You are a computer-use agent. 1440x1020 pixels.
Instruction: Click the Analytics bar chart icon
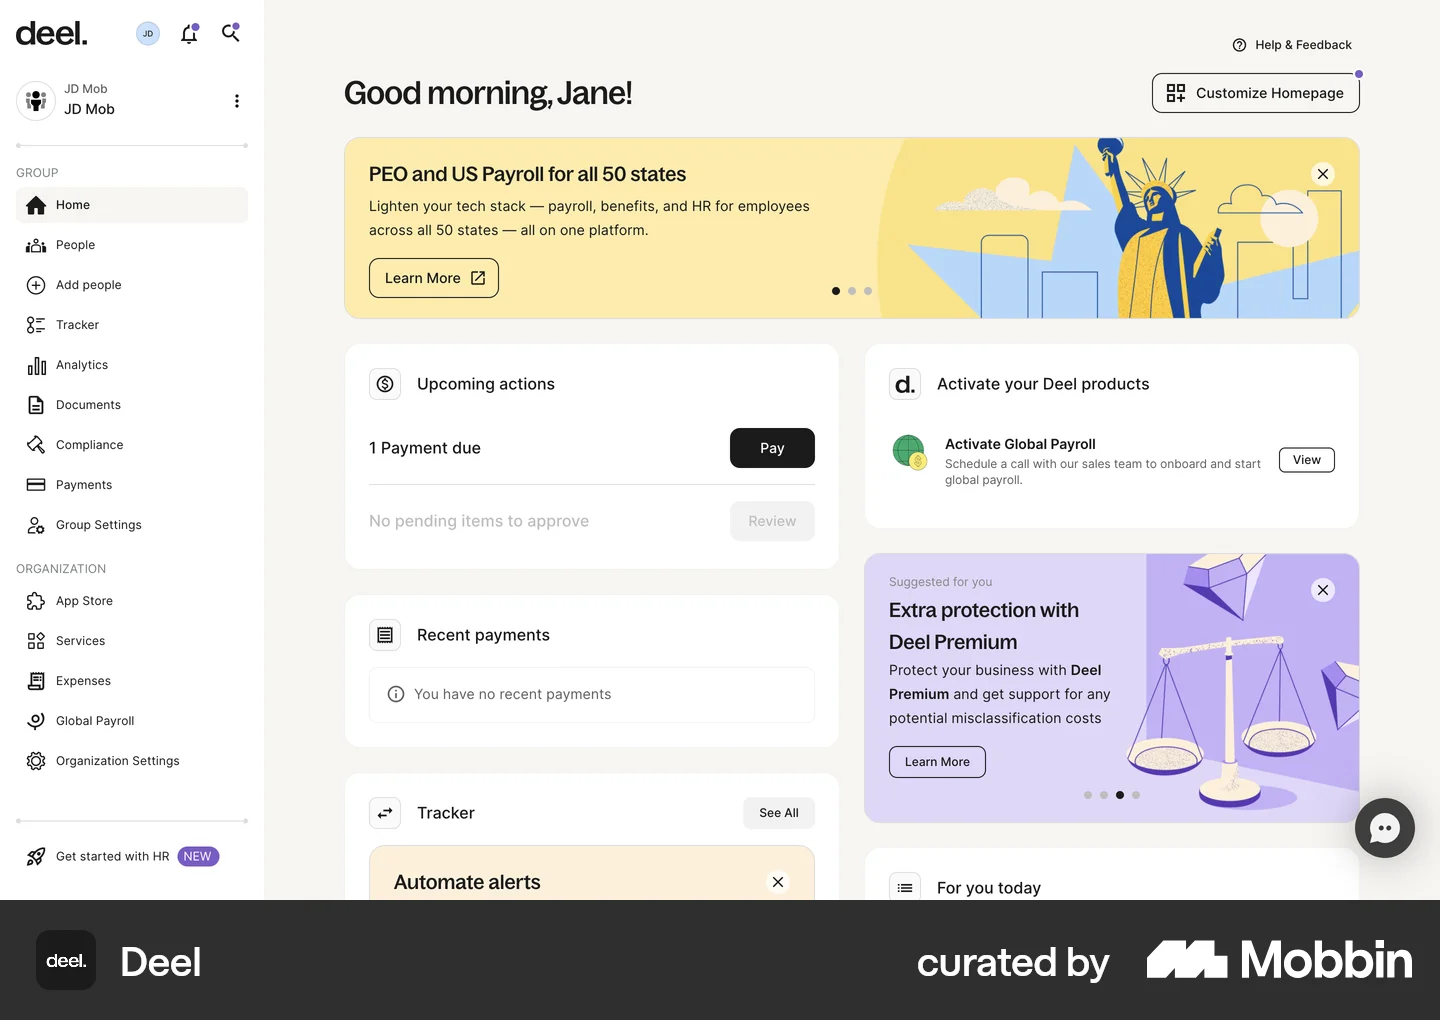[36, 365]
